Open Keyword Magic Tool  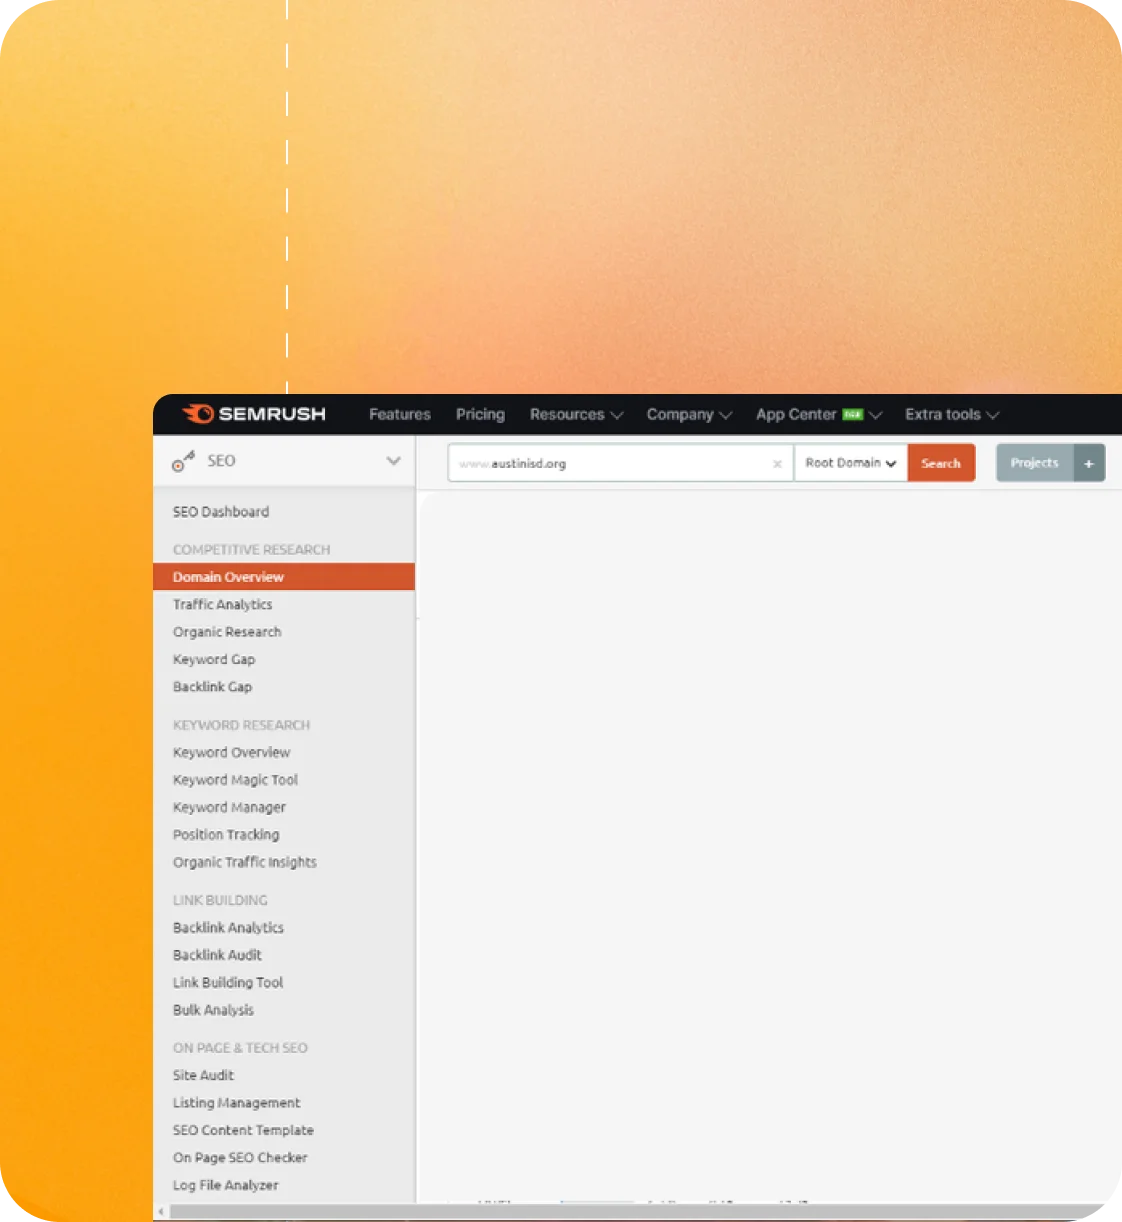[x=235, y=780]
